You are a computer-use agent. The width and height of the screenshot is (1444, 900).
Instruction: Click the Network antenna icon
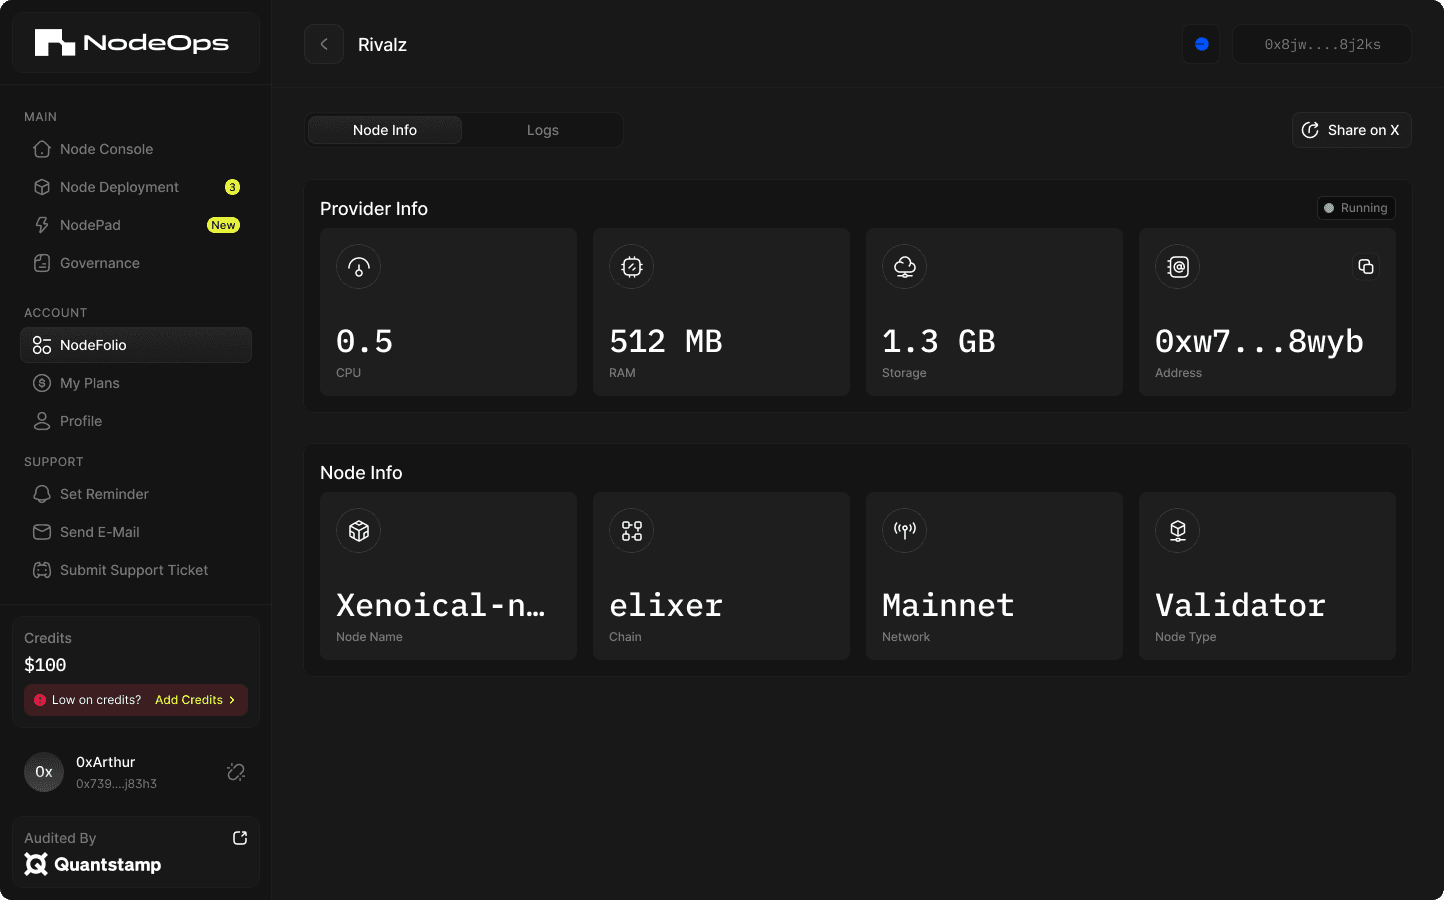[x=905, y=531]
